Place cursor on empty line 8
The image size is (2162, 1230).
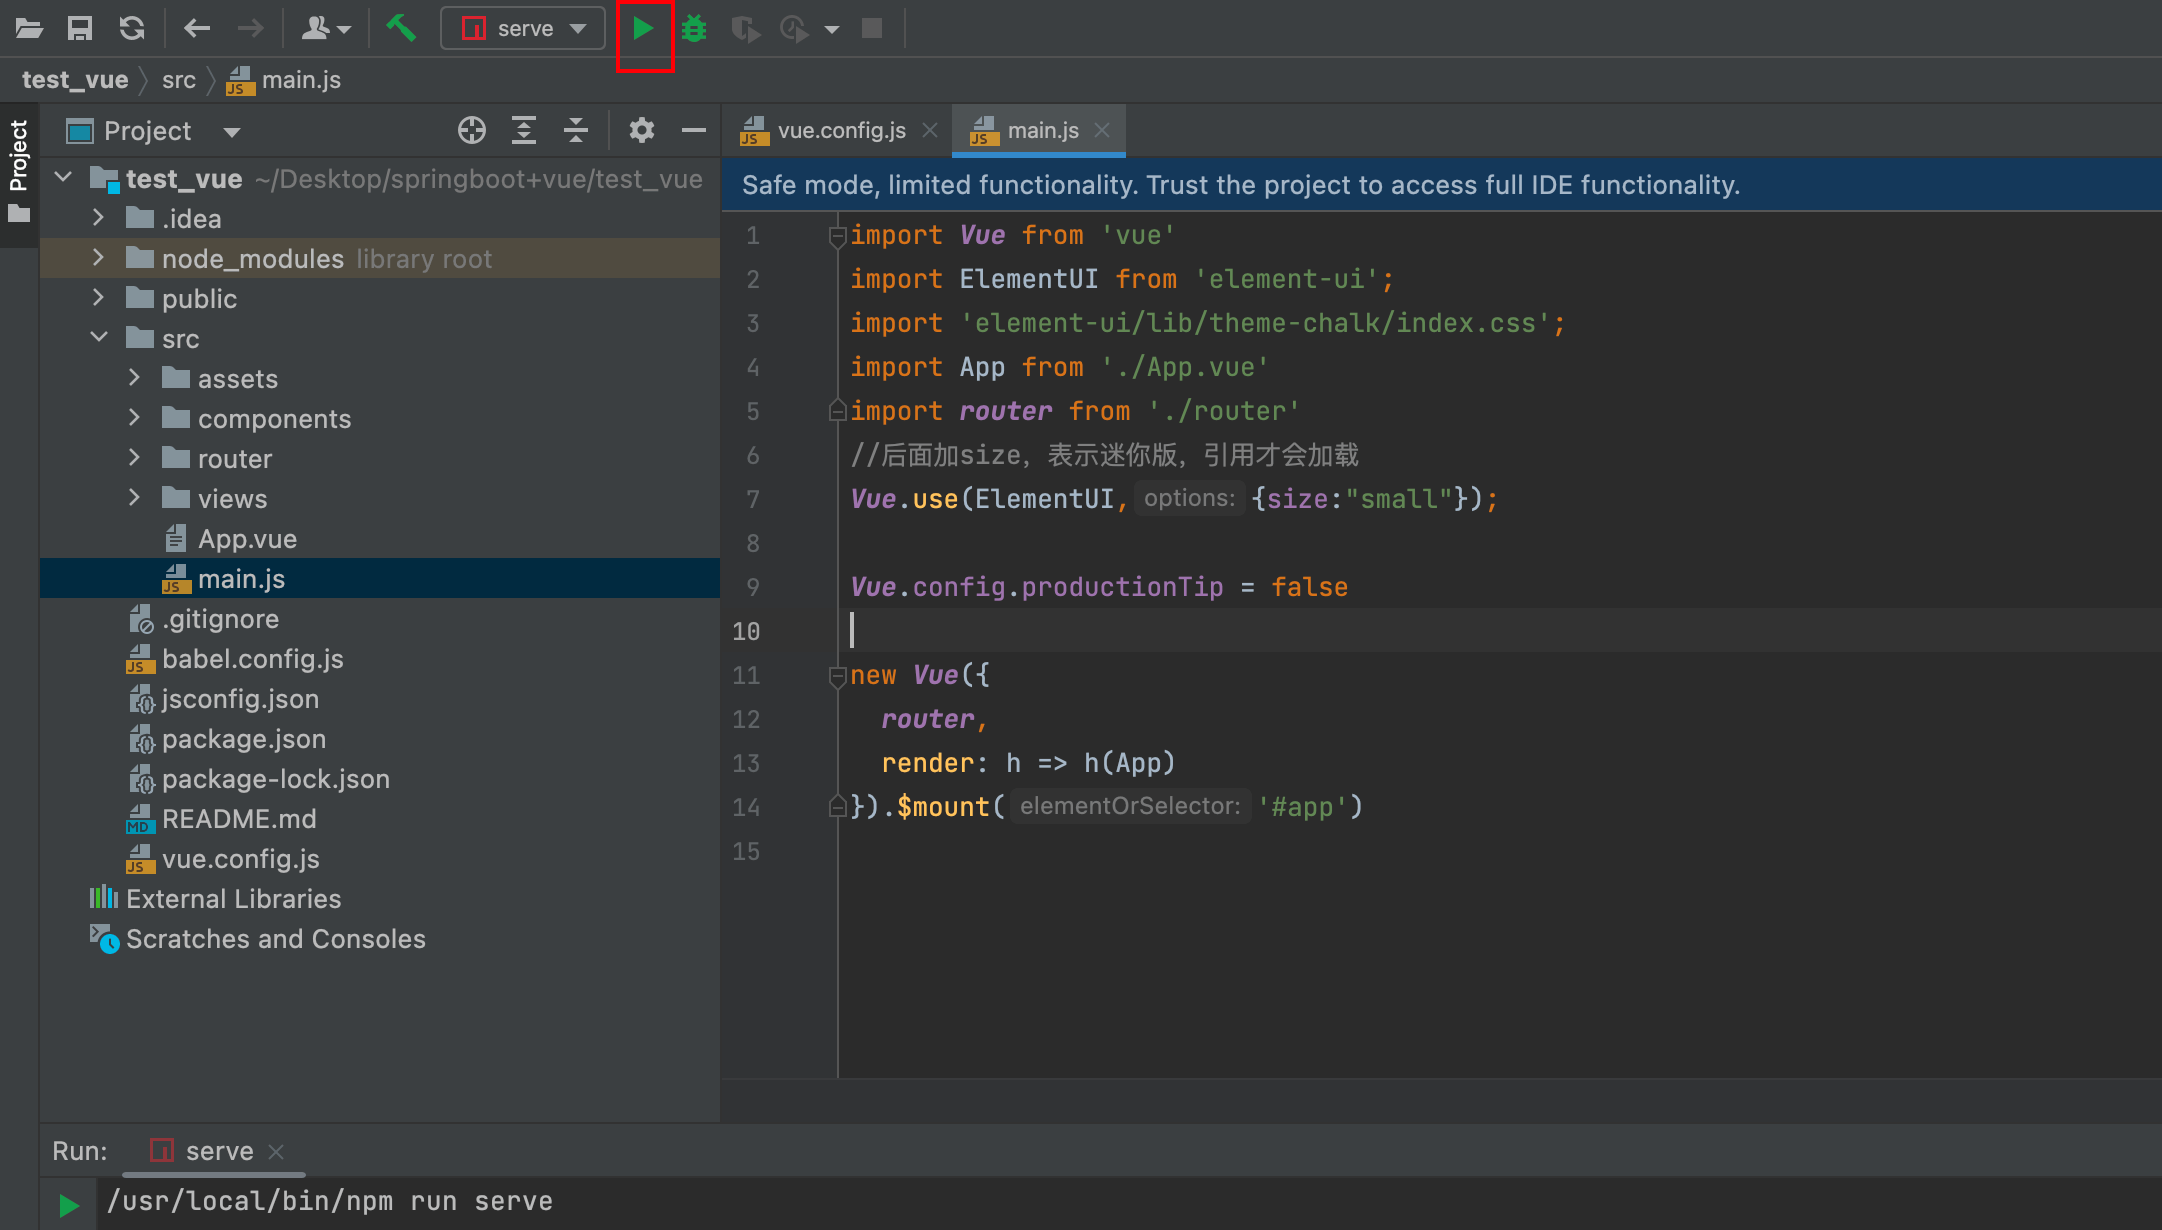(1500, 543)
